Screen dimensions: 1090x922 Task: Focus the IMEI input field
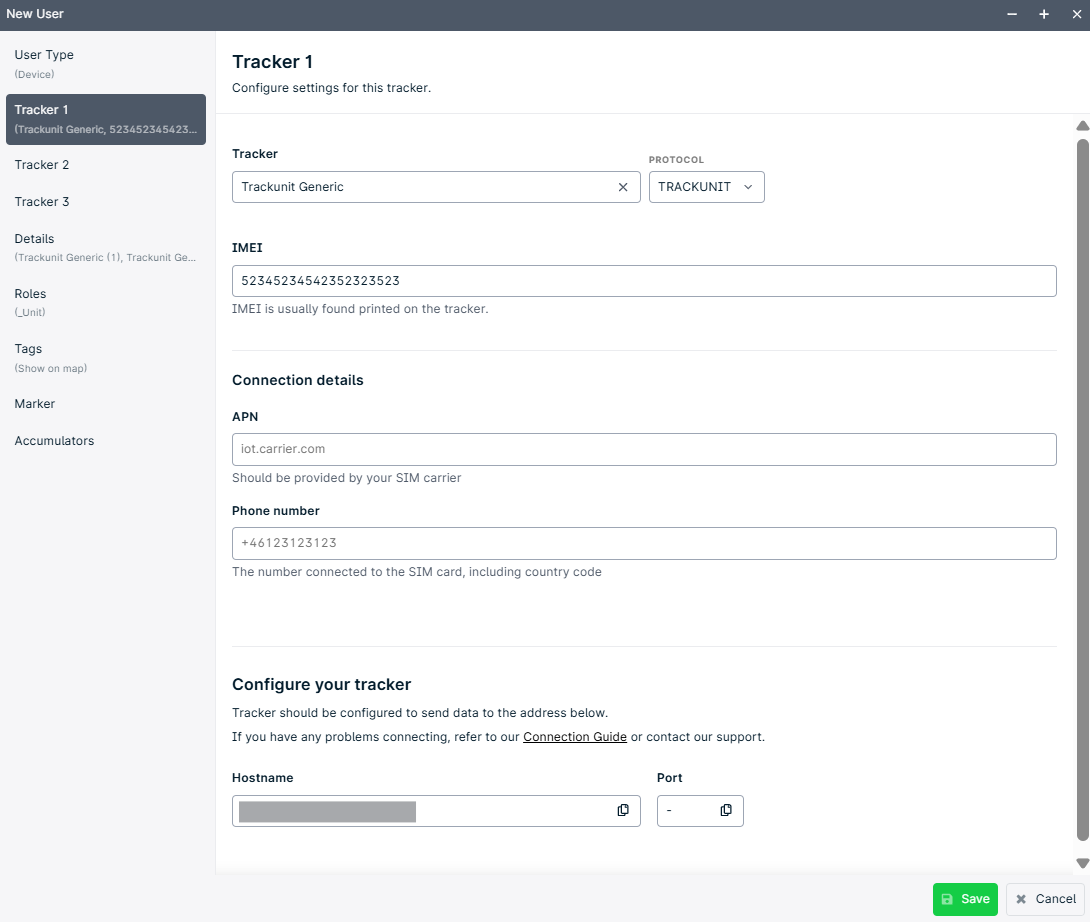644,281
